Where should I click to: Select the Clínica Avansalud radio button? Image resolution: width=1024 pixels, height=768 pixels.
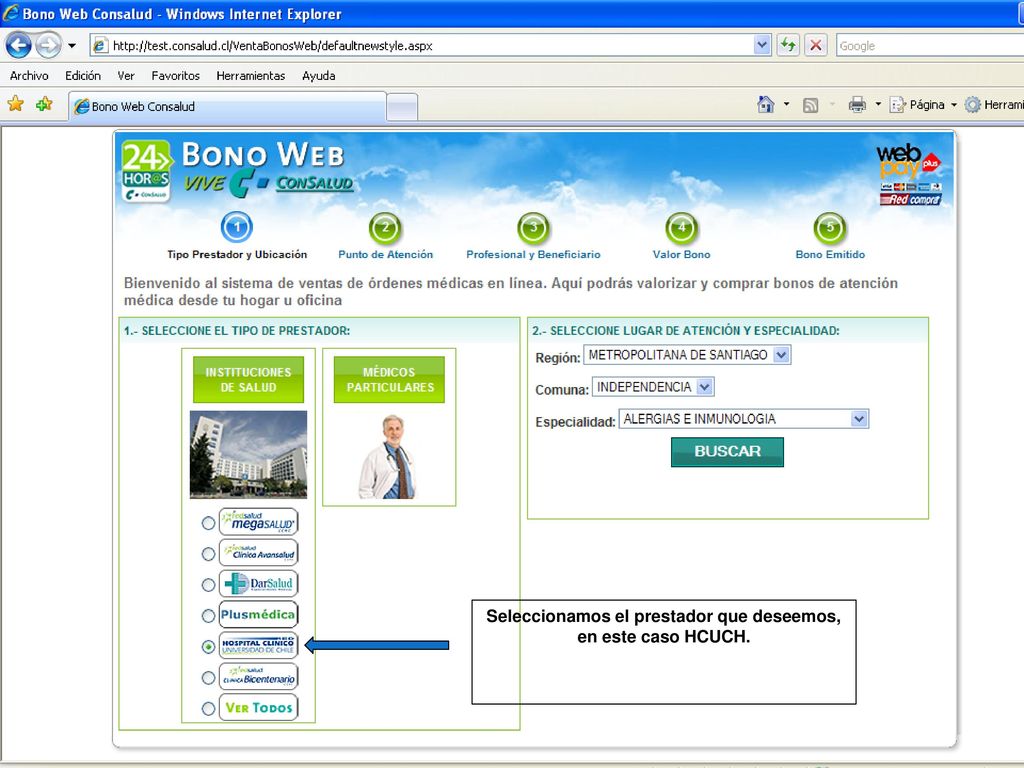tap(208, 554)
